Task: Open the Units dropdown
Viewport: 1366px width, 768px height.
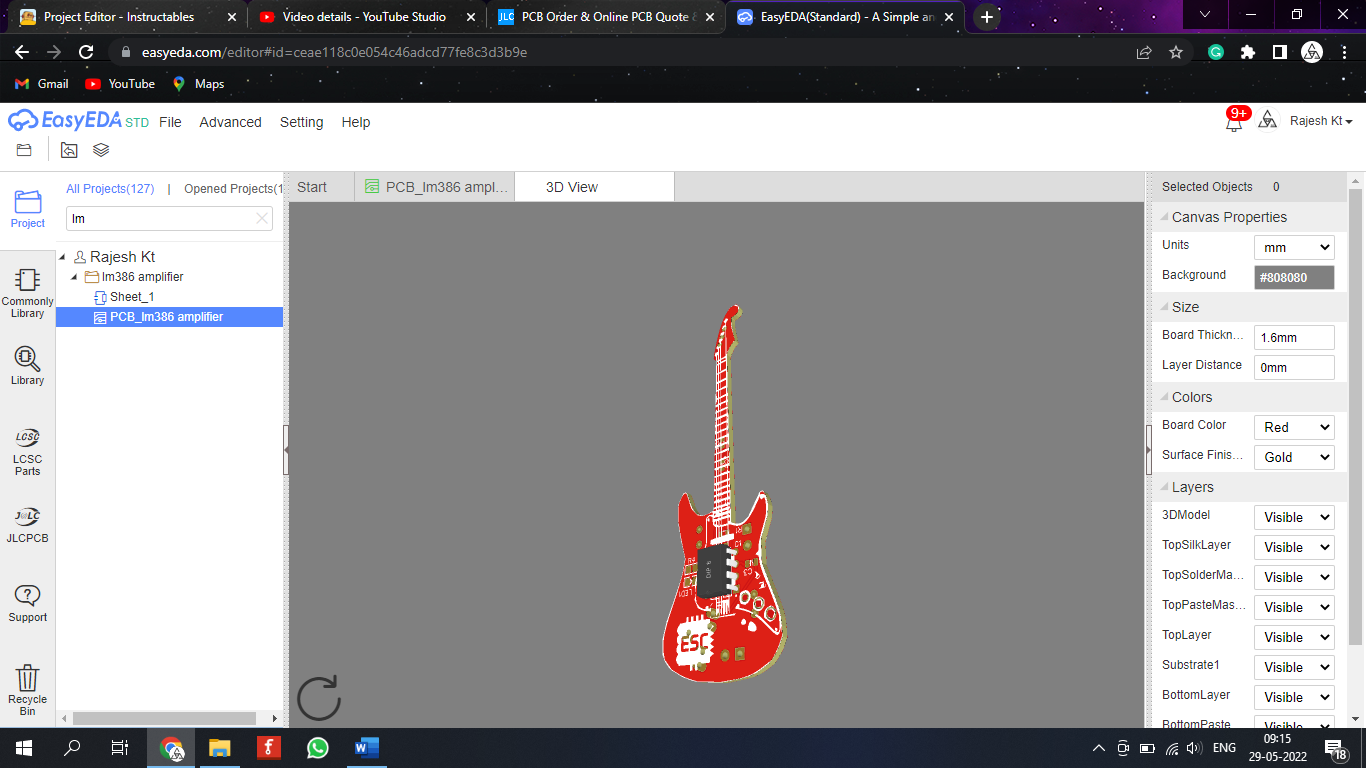Action: pyautogui.click(x=1294, y=247)
